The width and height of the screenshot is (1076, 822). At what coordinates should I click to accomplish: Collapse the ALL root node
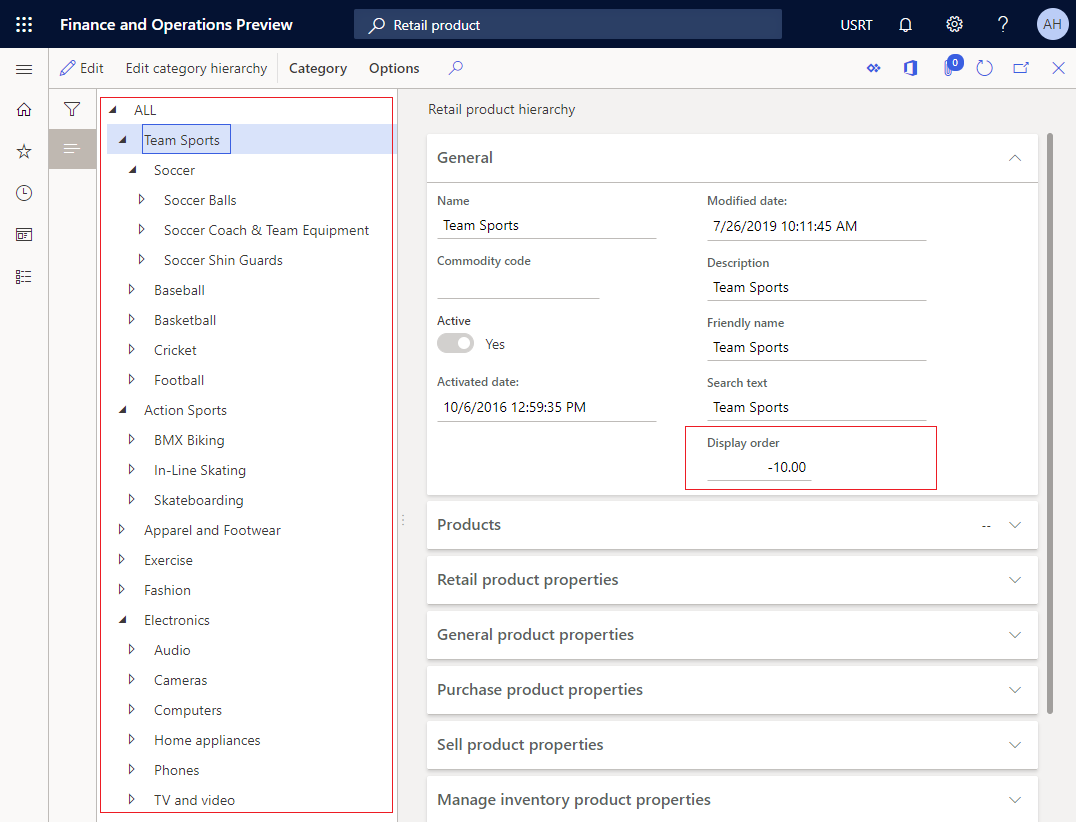click(113, 110)
